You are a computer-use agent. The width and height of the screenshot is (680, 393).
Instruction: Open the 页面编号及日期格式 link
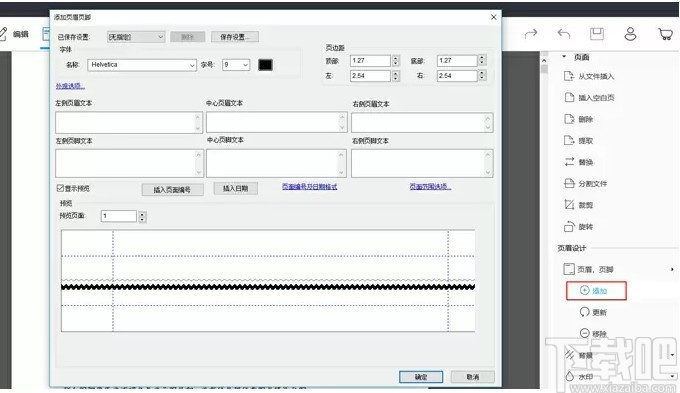[x=309, y=187]
